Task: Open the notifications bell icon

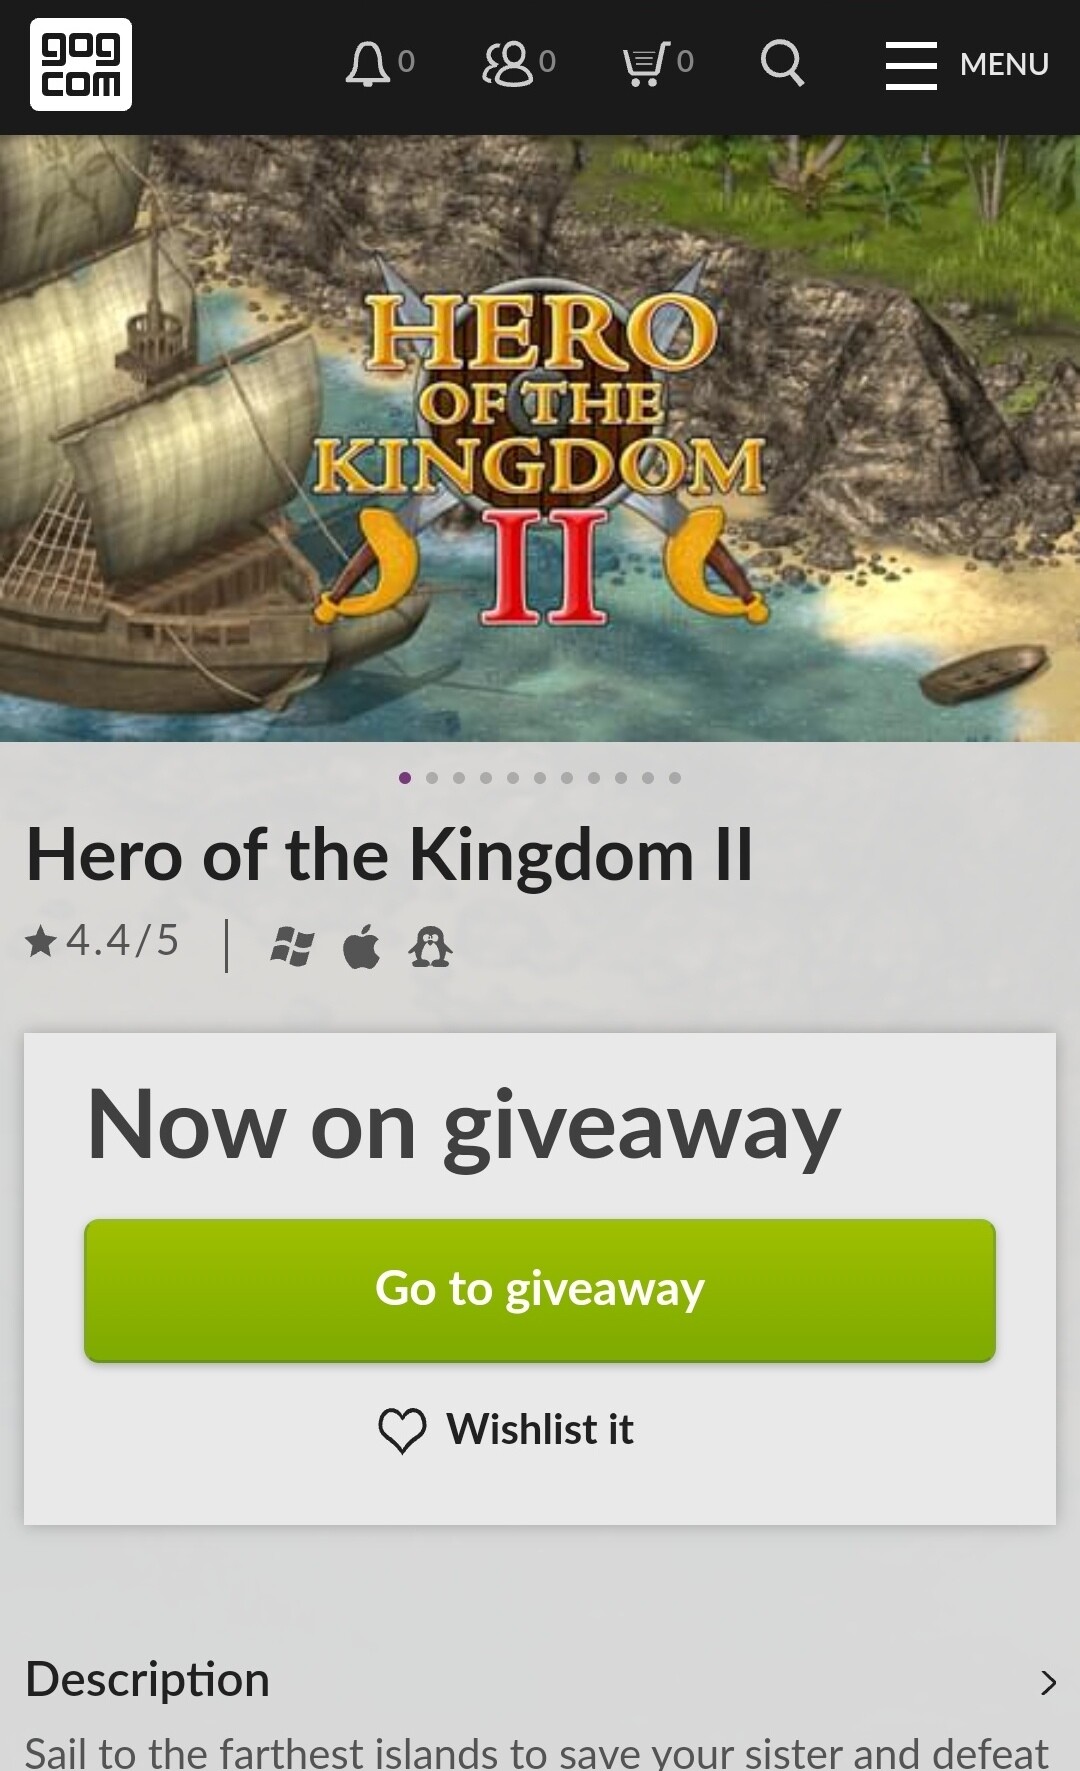Action: pos(368,64)
